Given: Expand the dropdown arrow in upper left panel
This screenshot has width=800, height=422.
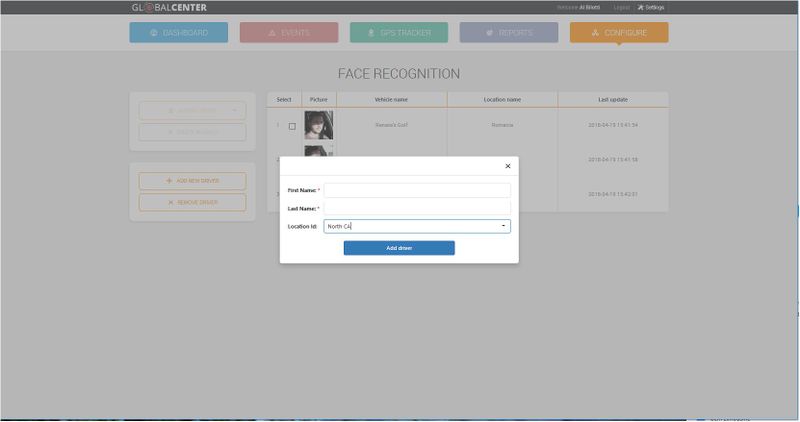Looking at the screenshot, I should coord(234,110).
